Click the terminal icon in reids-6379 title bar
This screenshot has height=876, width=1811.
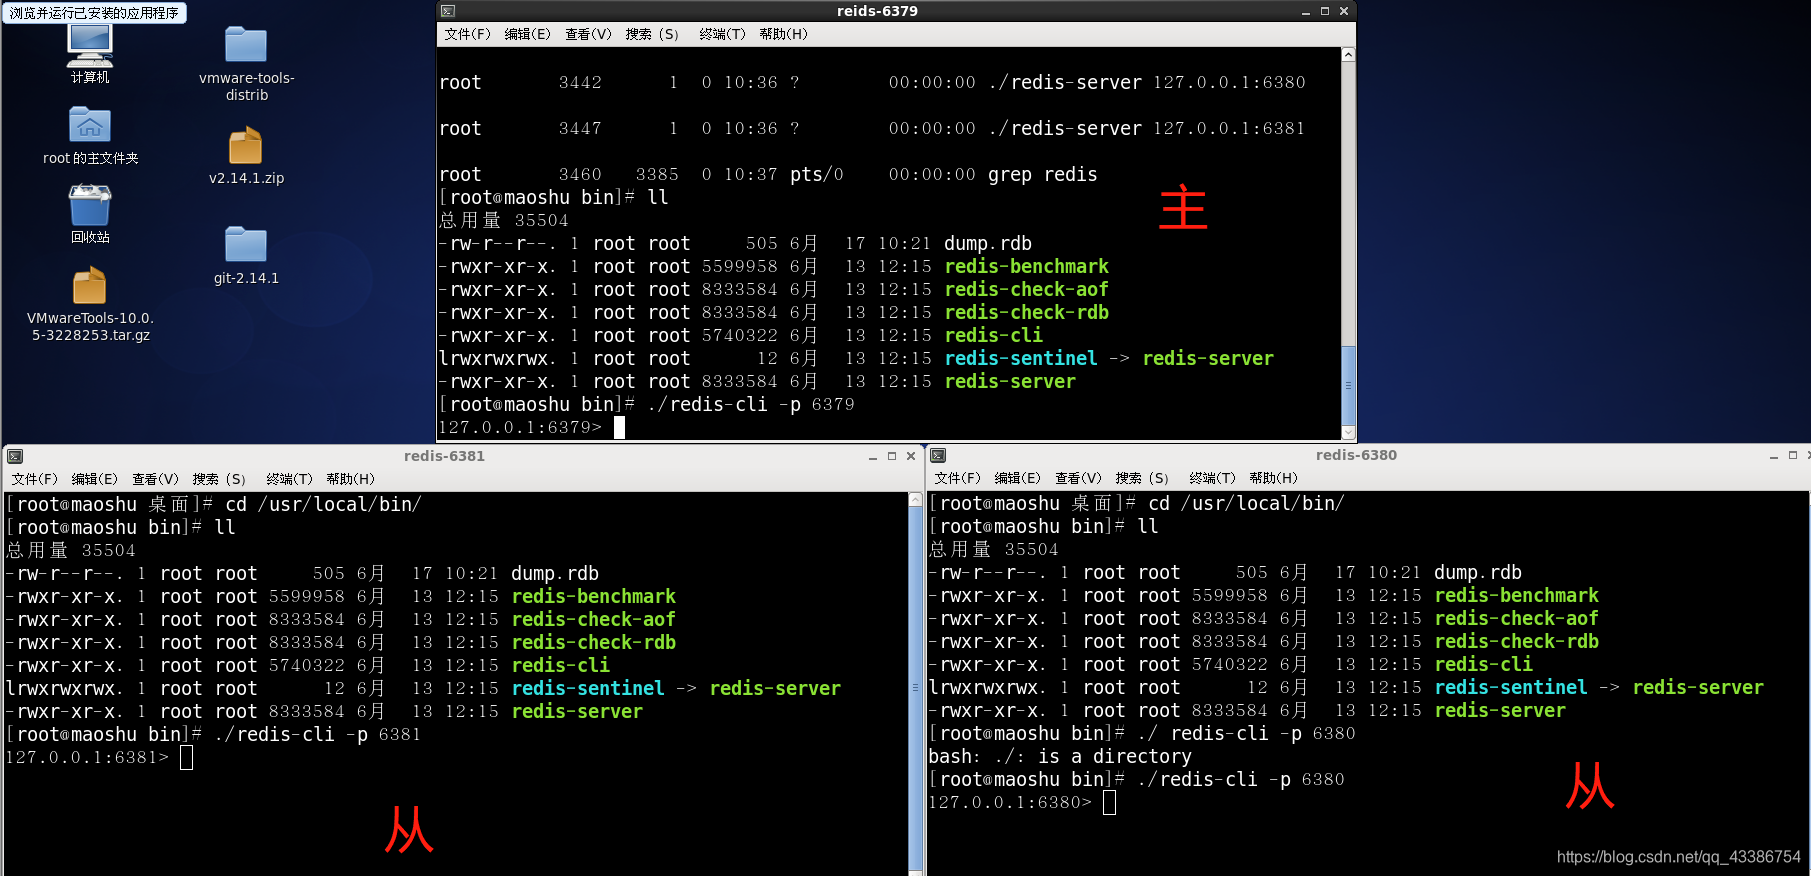(x=448, y=11)
